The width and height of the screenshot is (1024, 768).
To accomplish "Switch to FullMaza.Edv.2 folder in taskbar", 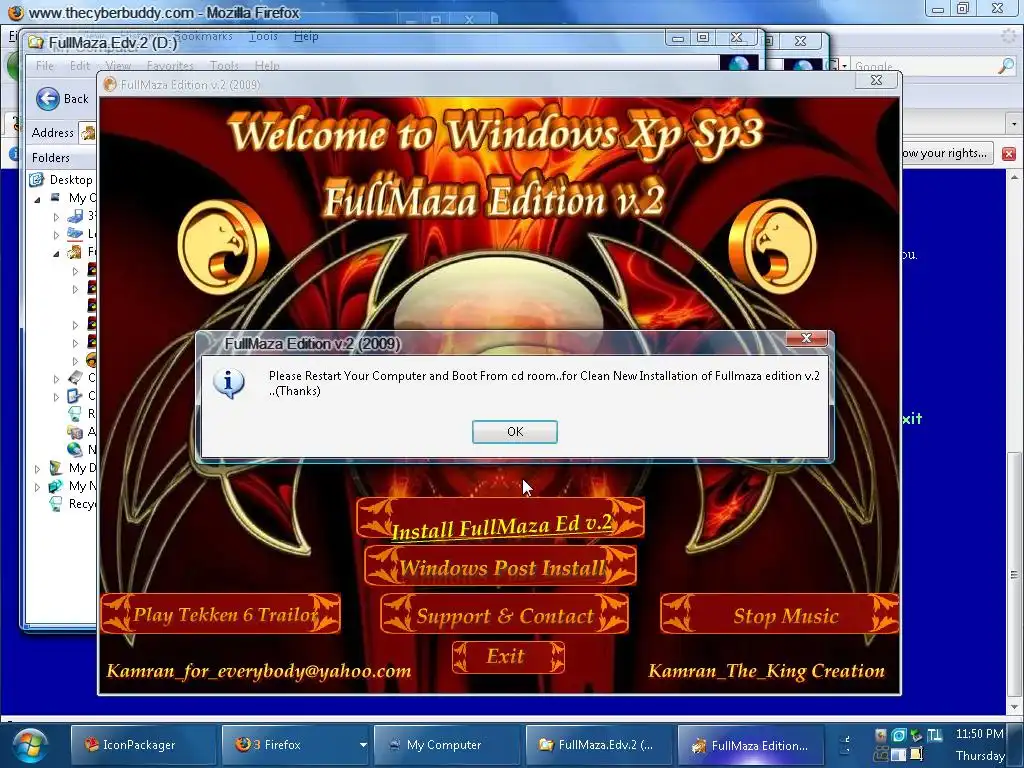I will pyautogui.click(x=598, y=744).
